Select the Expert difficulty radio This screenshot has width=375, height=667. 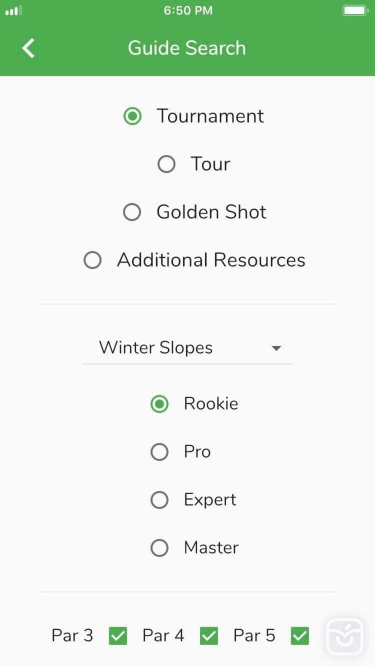pyautogui.click(x=159, y=500)
